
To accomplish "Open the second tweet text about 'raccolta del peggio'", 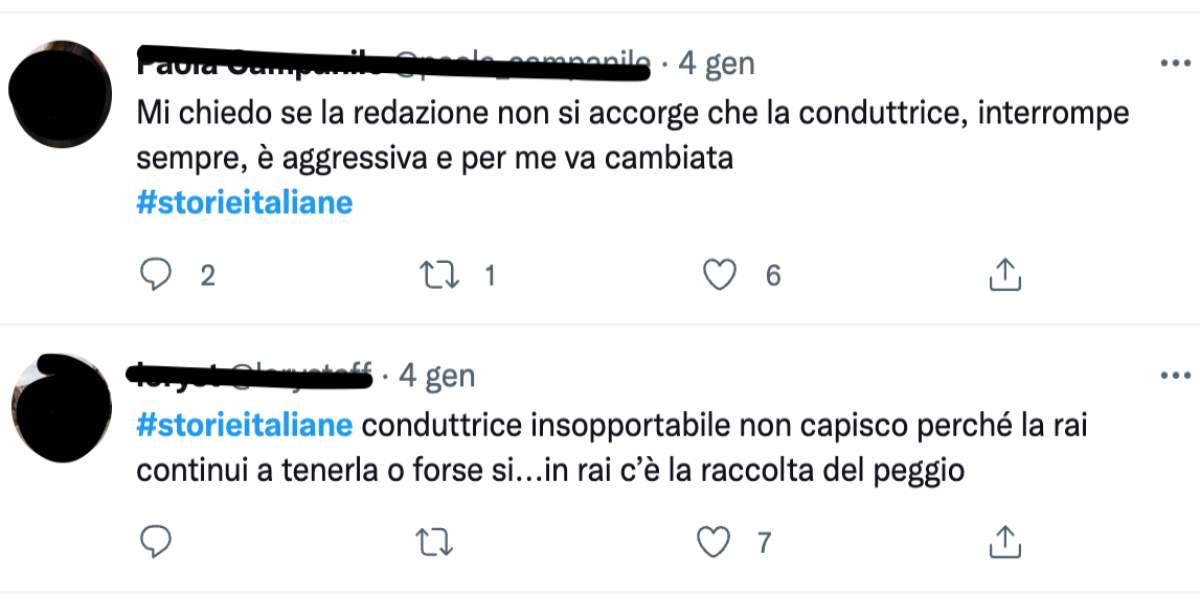I will point(550,469).
